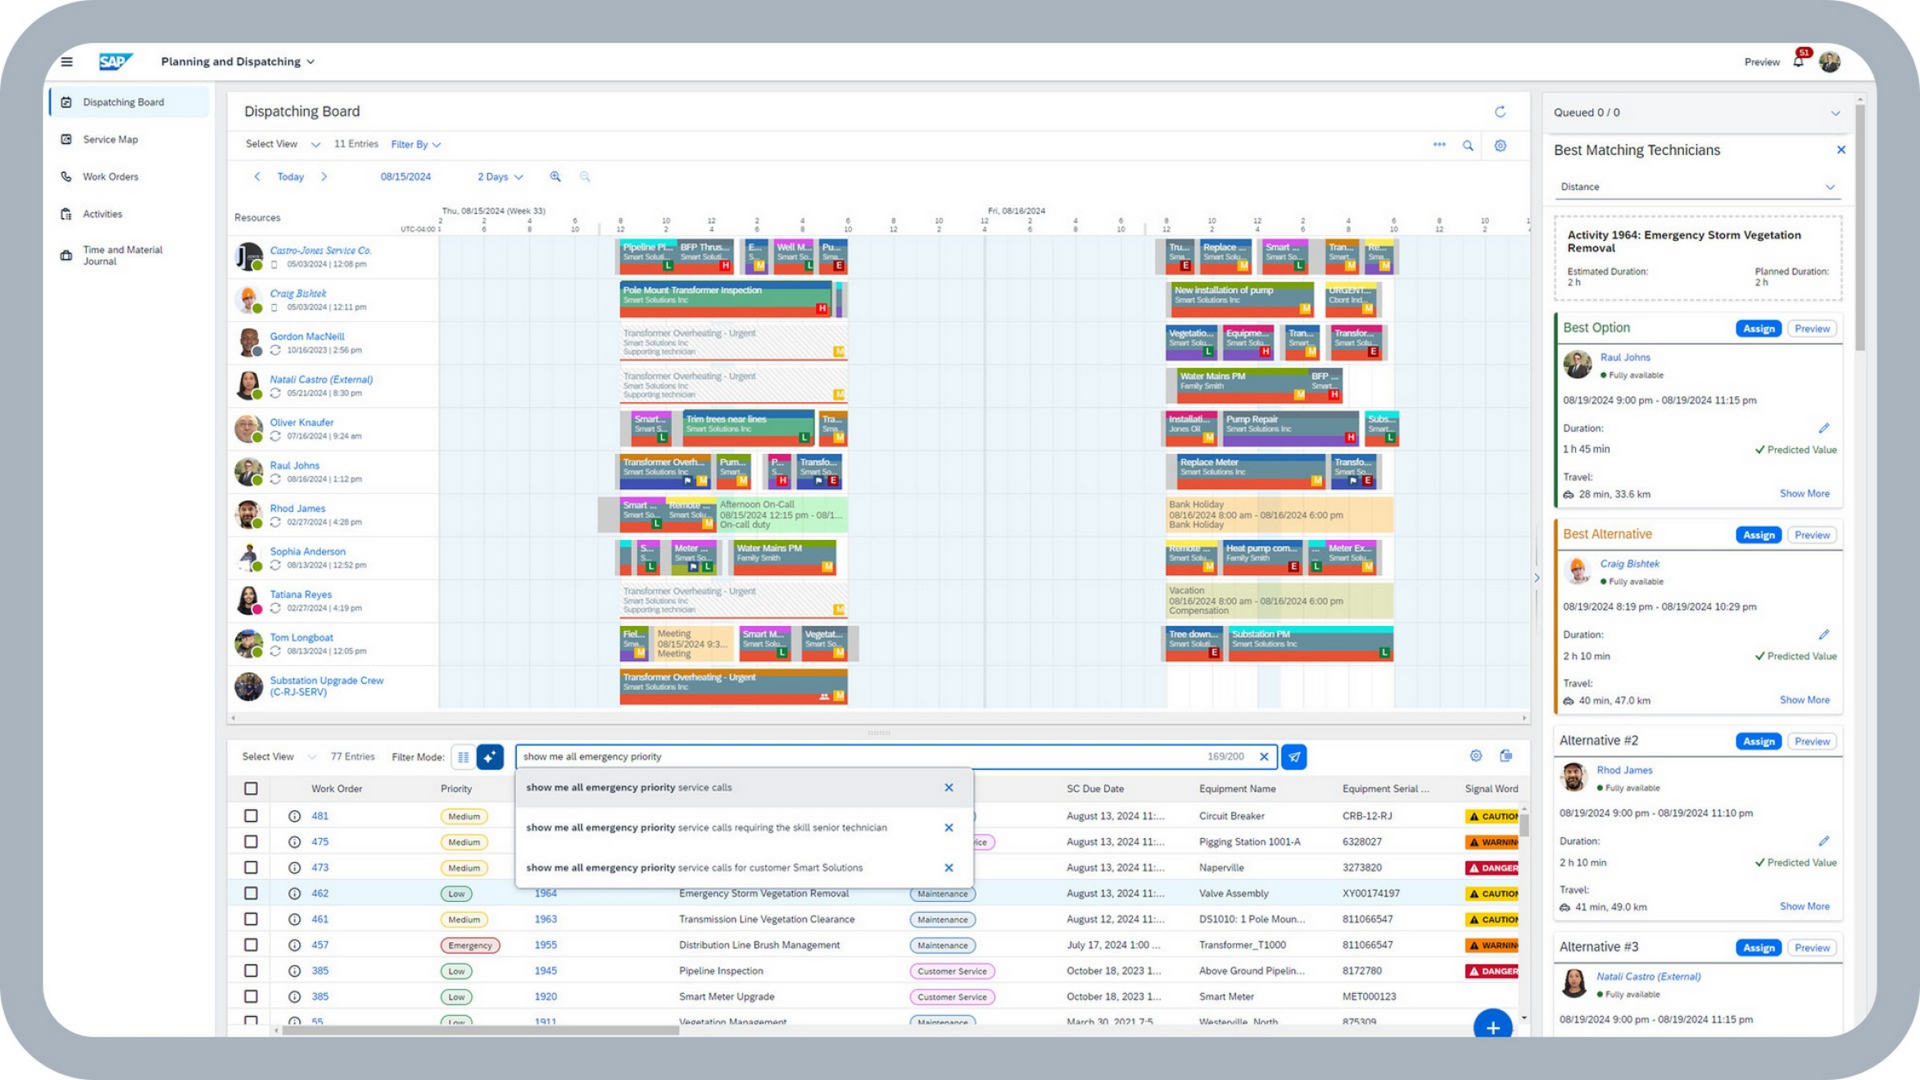Open Service Map in sidebar
This screenshot has height=1080, width=1920.
(110, 140)
